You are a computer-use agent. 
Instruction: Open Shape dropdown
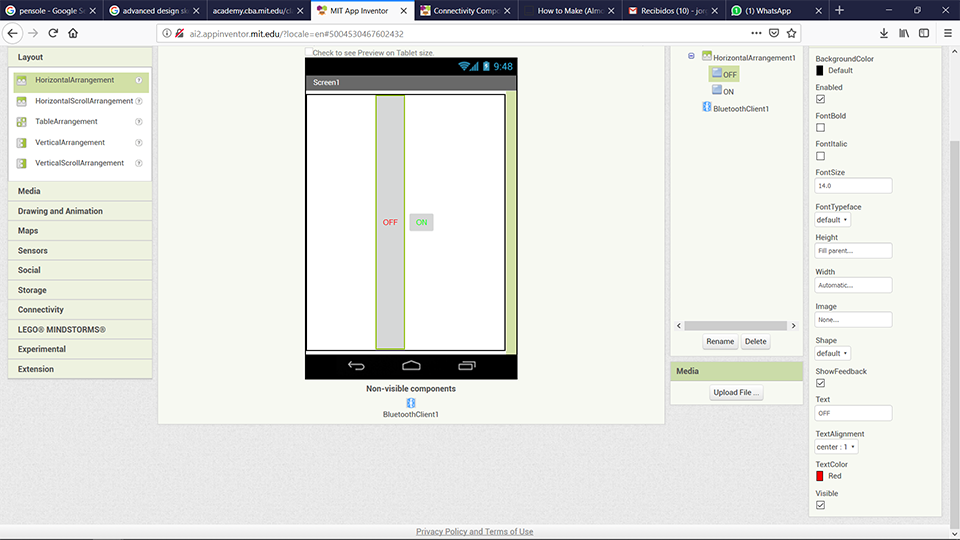[x=832, y=353]
